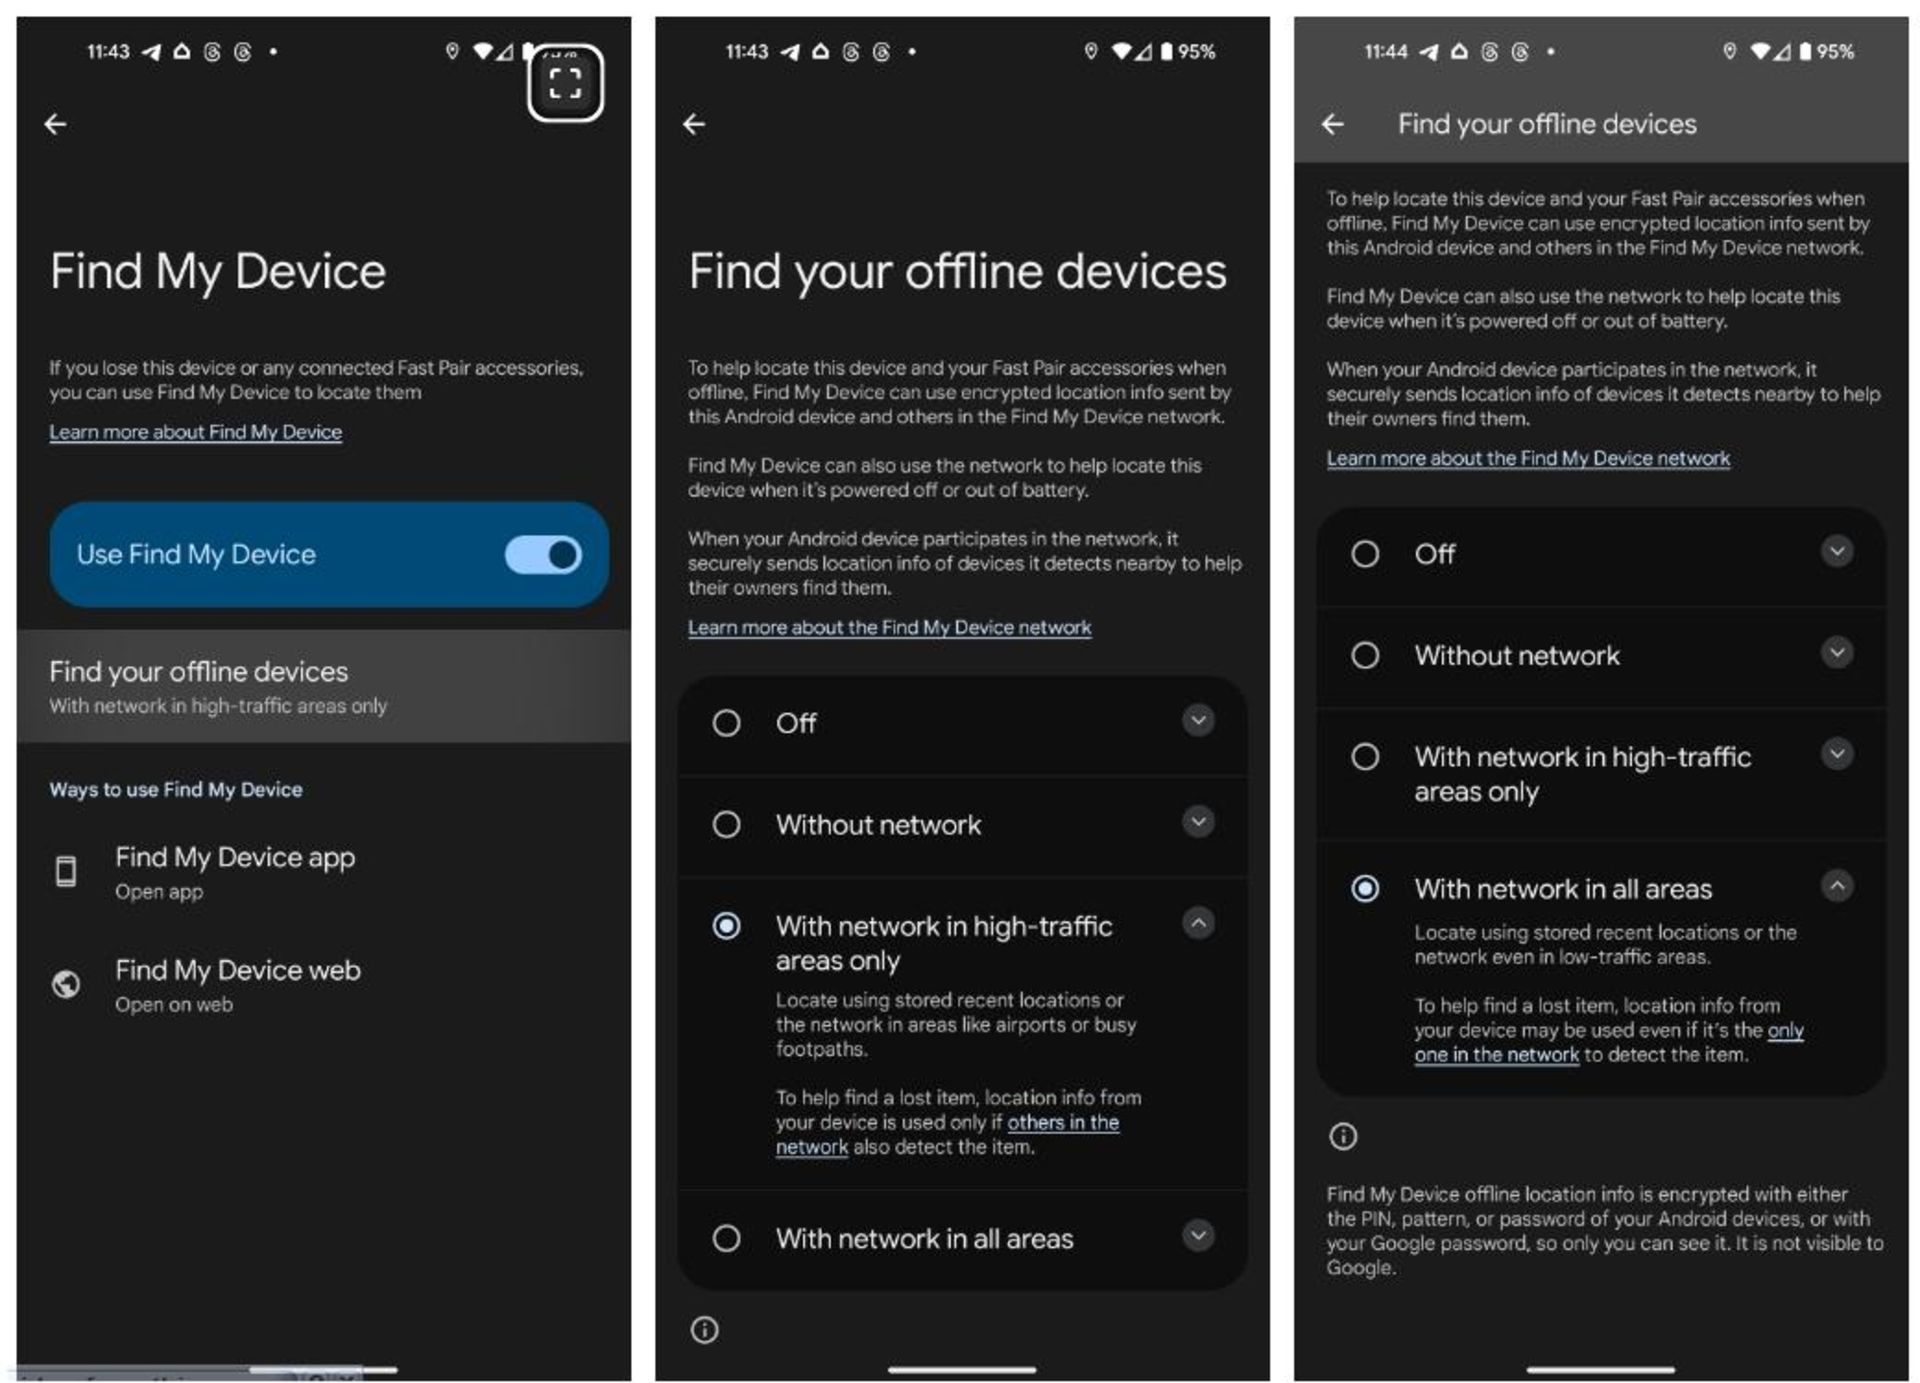Expand Without network details in middle screen

pos(1198,822)
